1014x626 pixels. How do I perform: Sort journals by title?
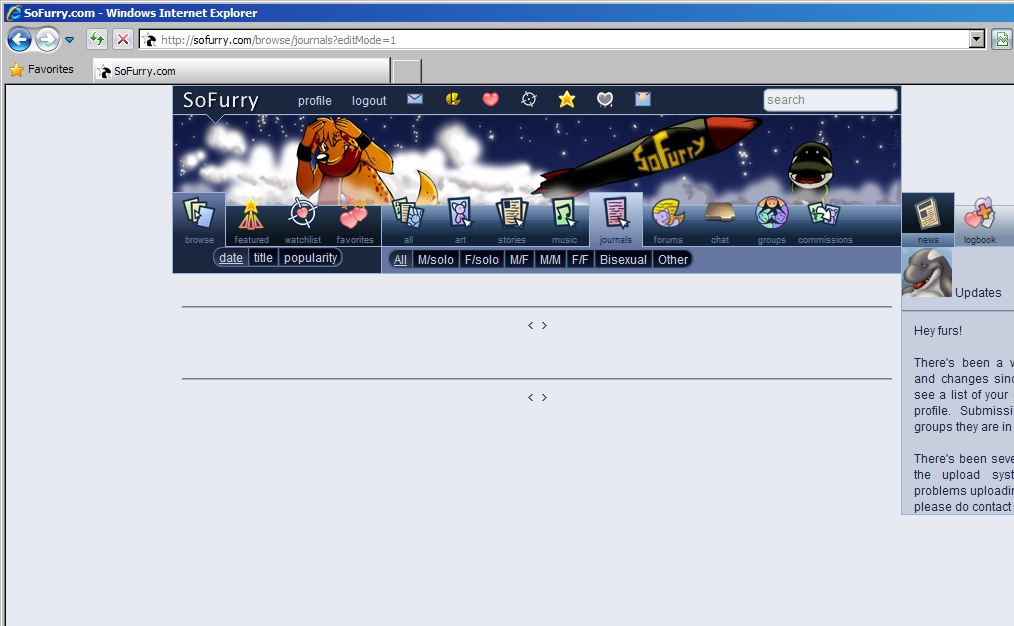[263, 257]
